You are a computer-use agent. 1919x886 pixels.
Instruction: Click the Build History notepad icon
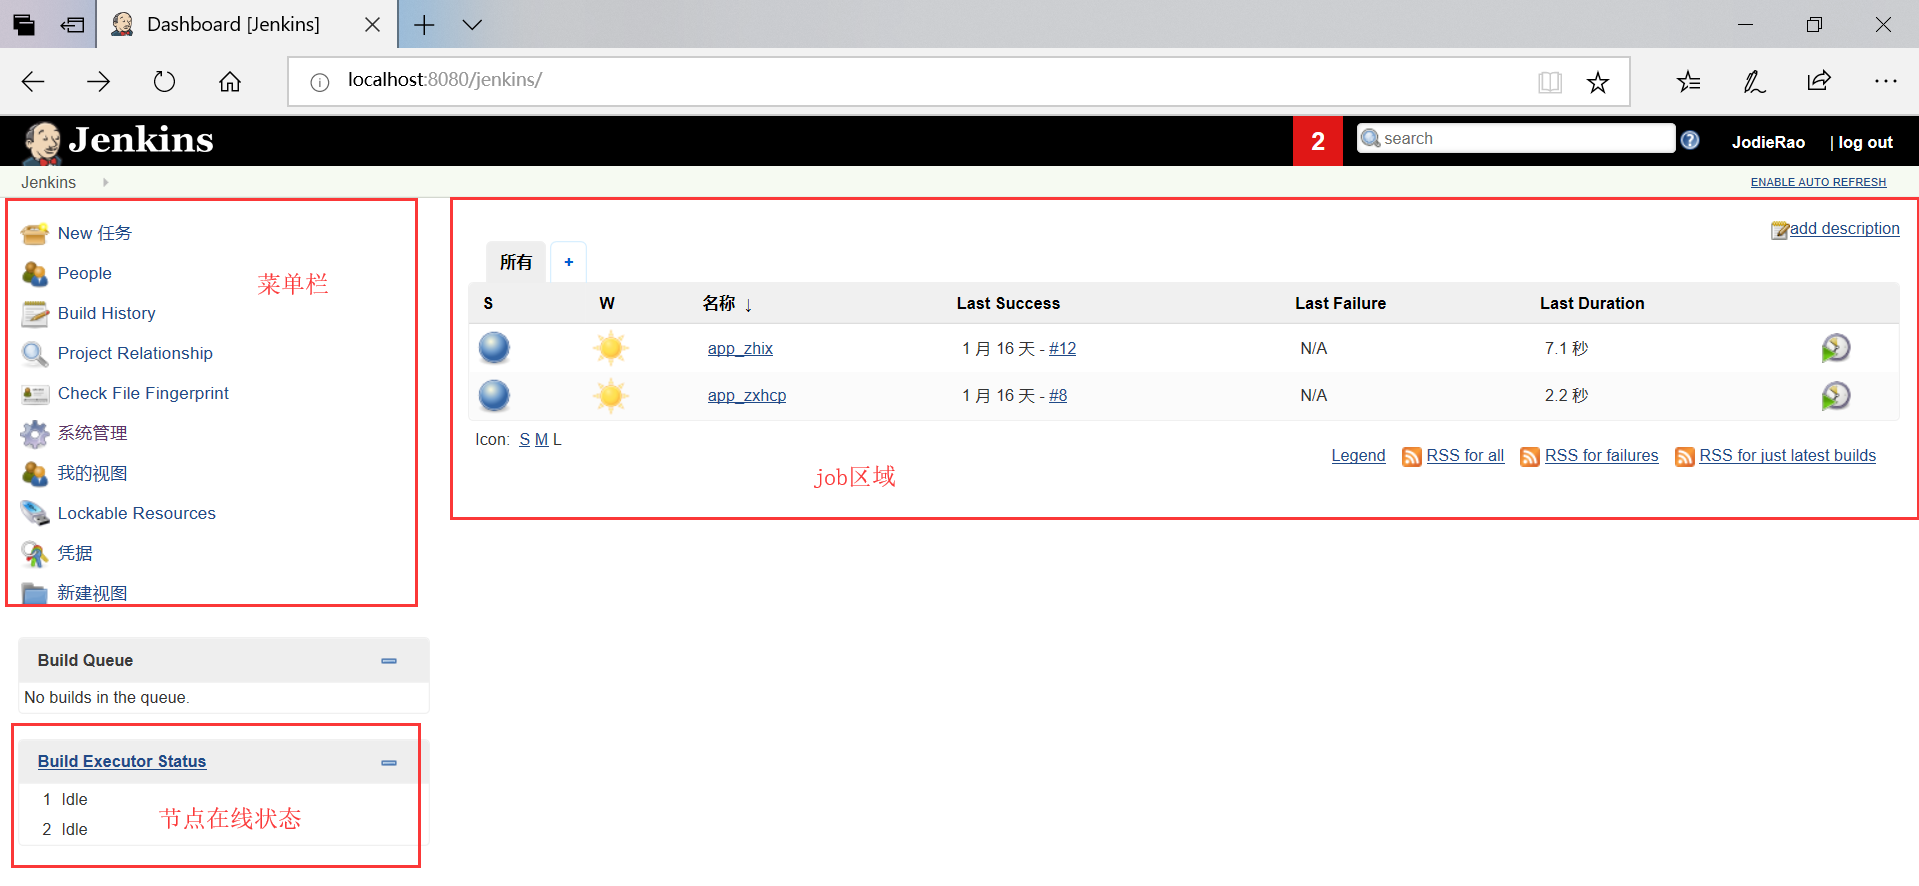(35, 314)
